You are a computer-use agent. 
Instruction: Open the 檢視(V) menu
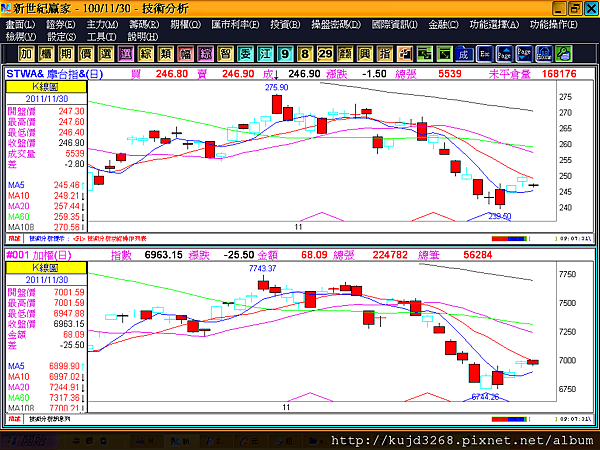point(21,37)
